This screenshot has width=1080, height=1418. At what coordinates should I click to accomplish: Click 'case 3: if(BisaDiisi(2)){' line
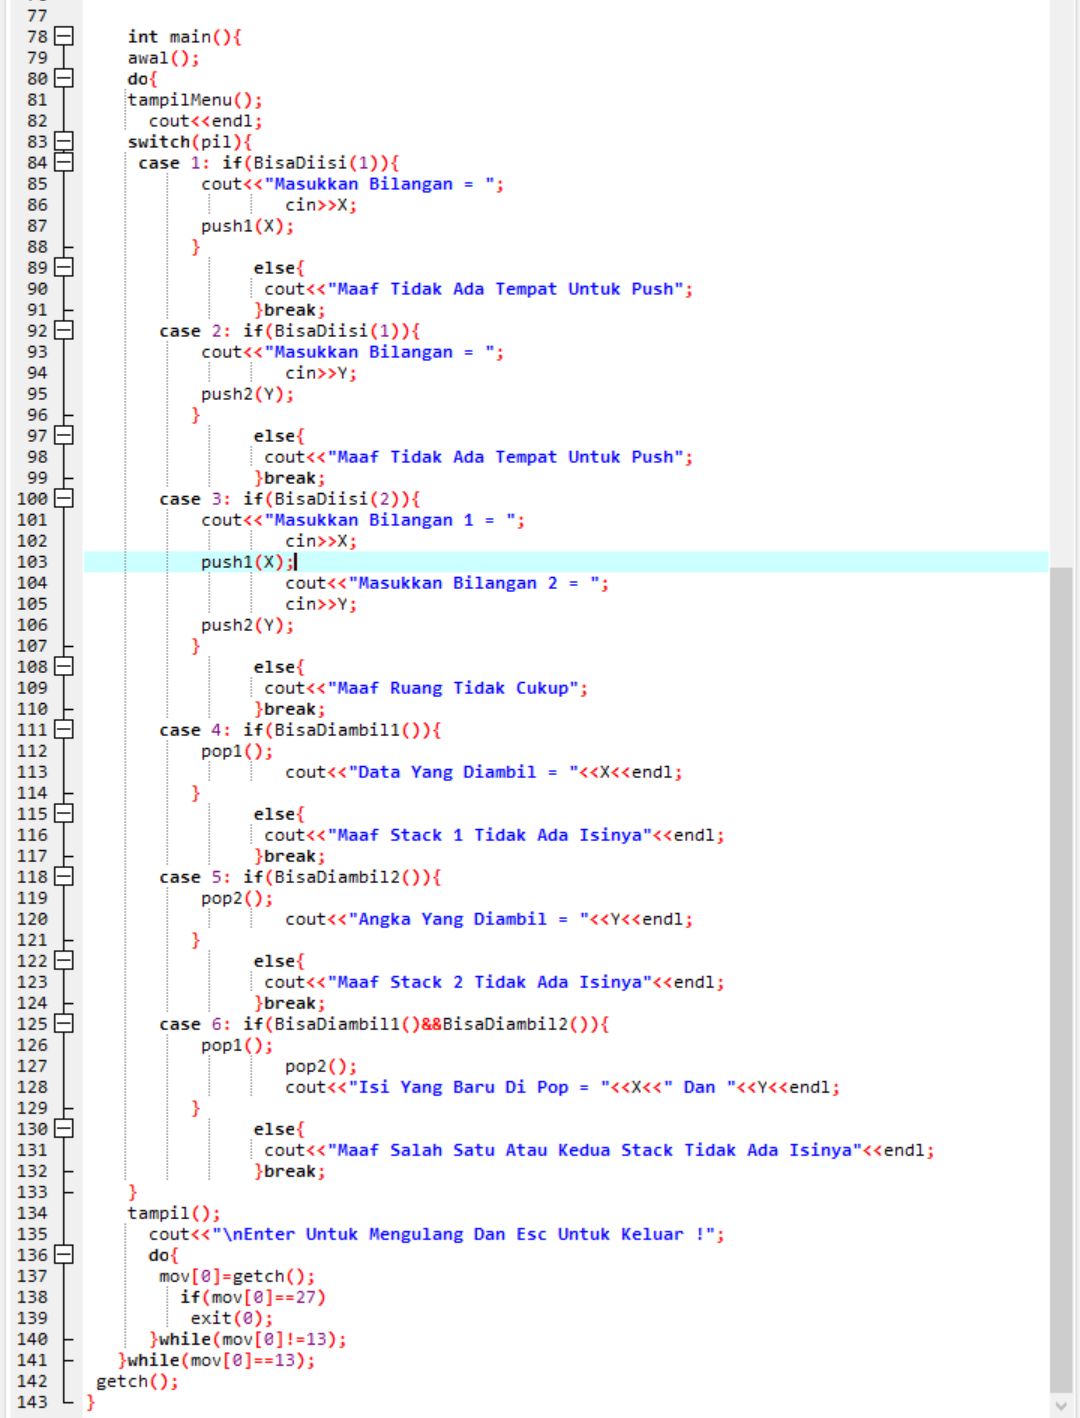290,499
